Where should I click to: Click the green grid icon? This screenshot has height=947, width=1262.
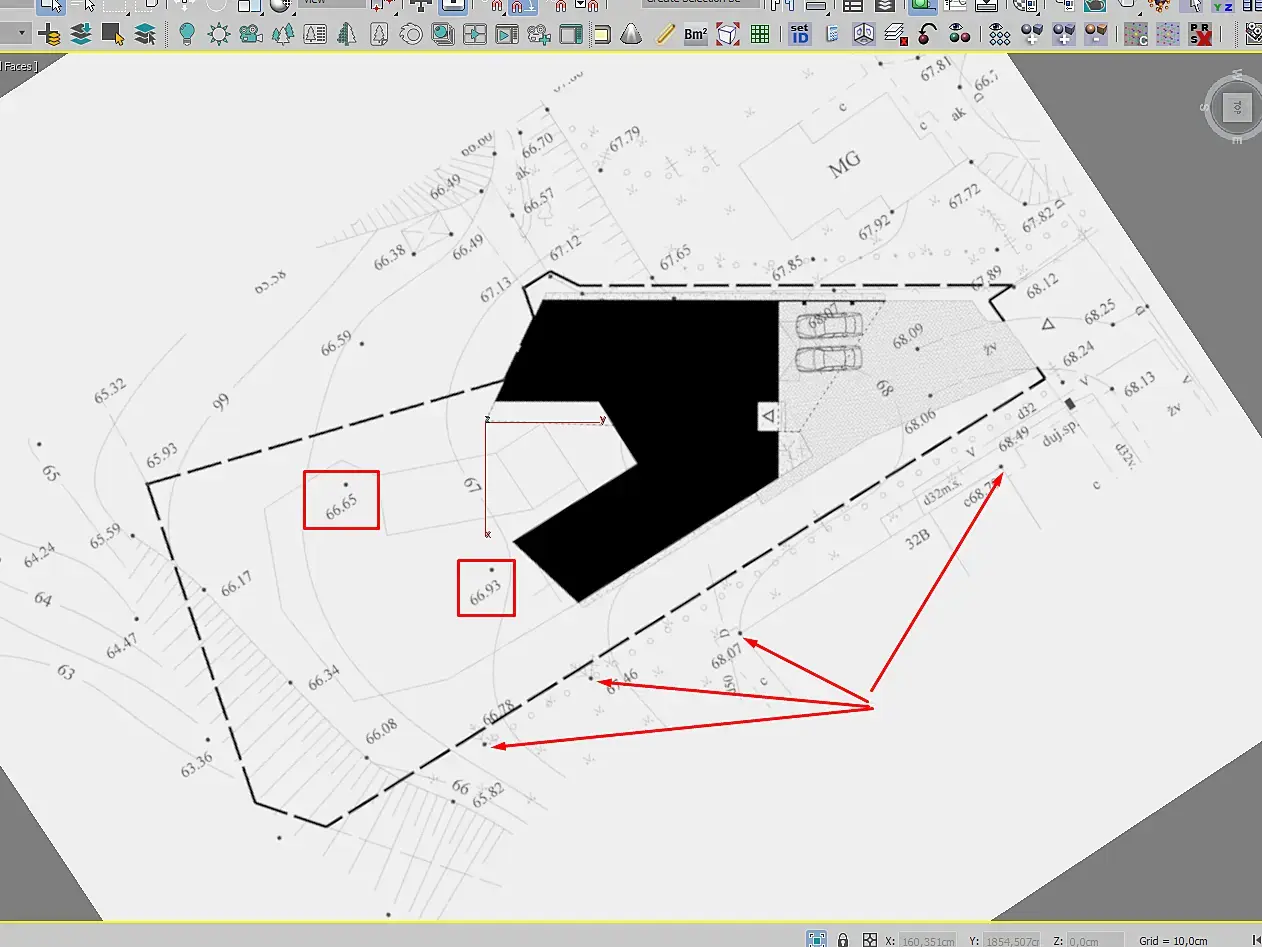760,36
